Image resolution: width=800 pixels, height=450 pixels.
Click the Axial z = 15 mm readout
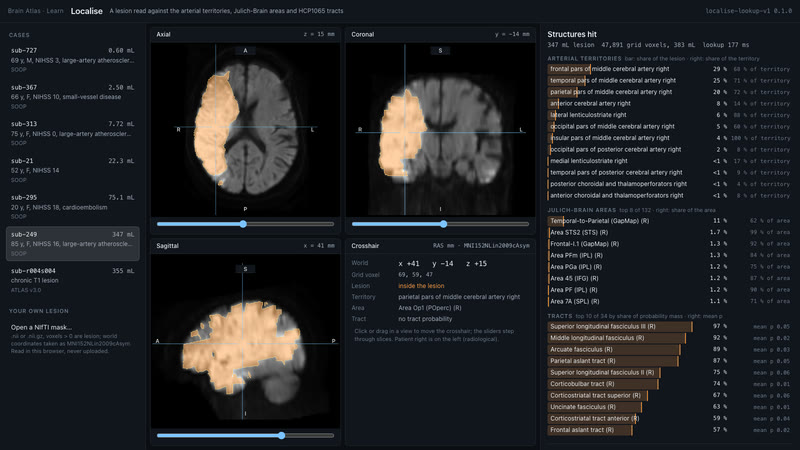pyautogui.click(x=319, y=34)
